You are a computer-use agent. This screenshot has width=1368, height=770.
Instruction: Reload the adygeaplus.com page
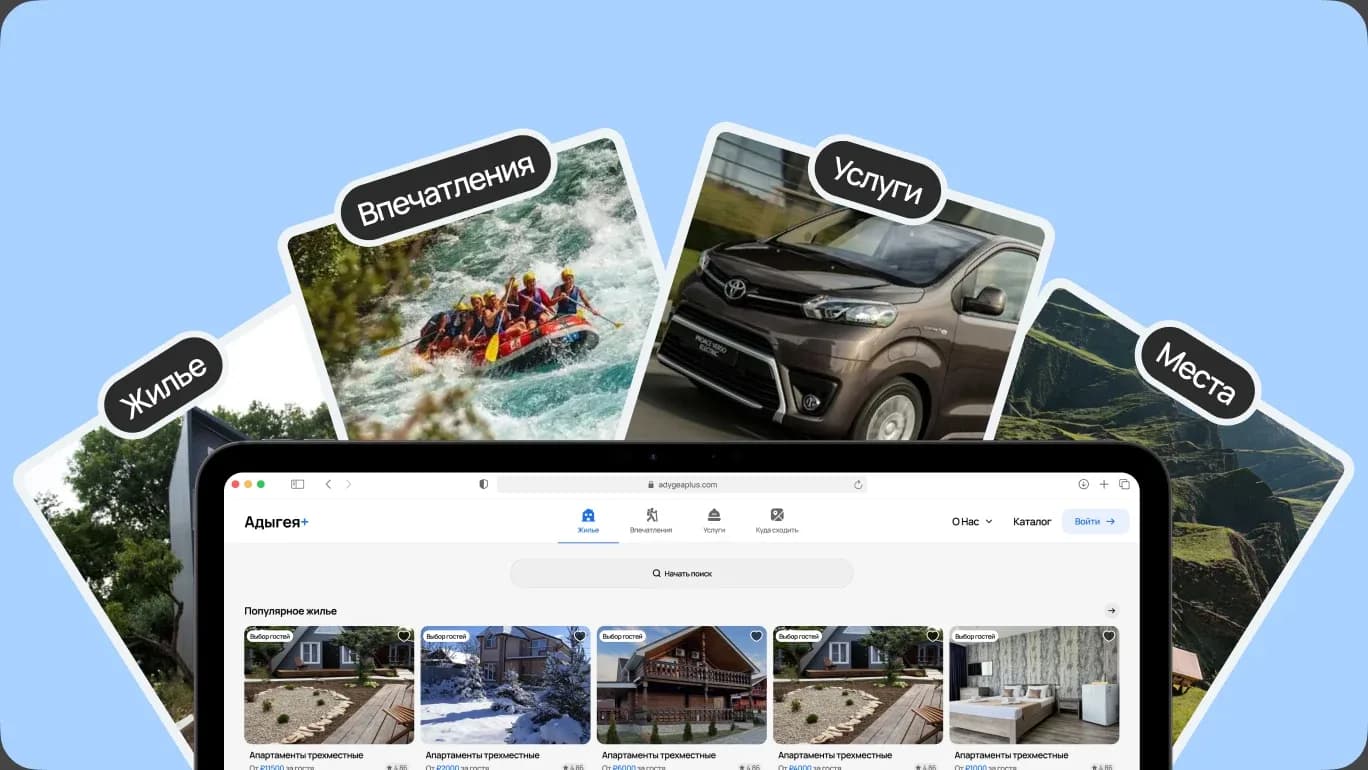click(858, 485)
